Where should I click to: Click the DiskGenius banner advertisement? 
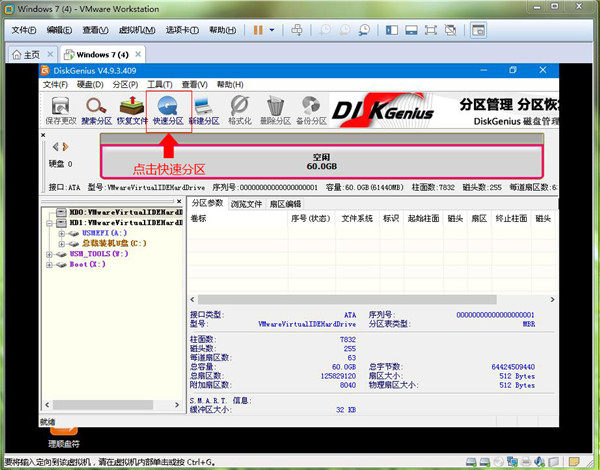pyautogui.click(x=444, y=111)
